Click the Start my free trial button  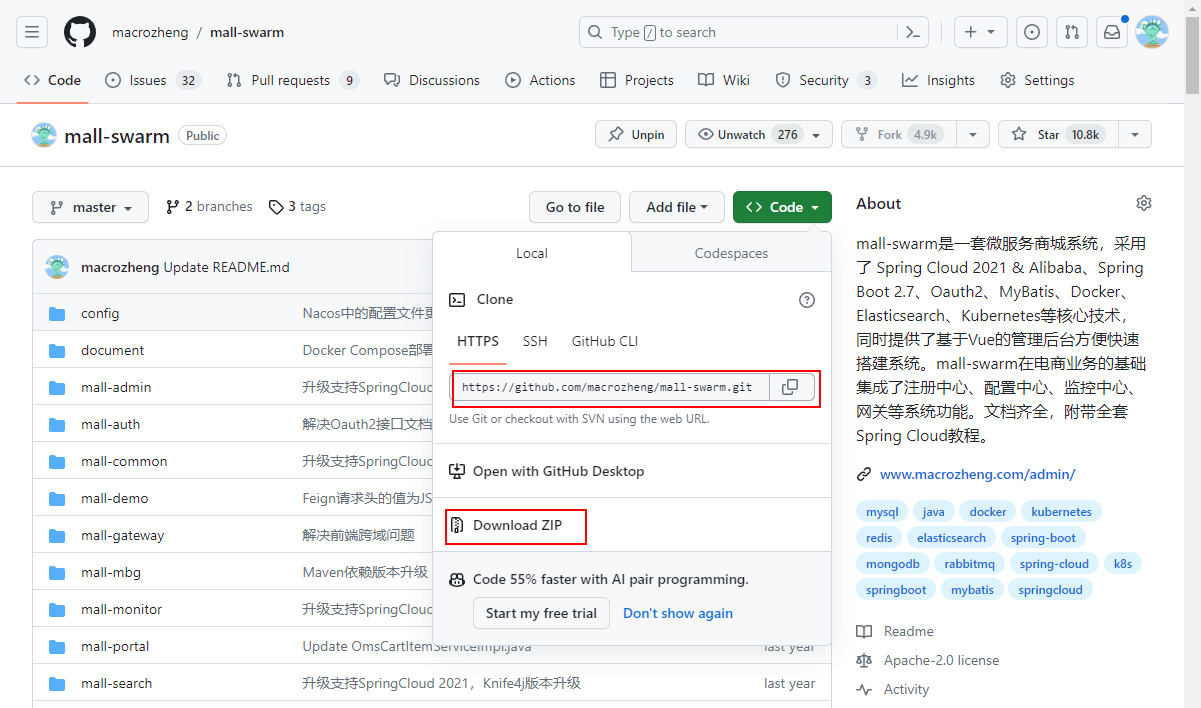[541, 613]
